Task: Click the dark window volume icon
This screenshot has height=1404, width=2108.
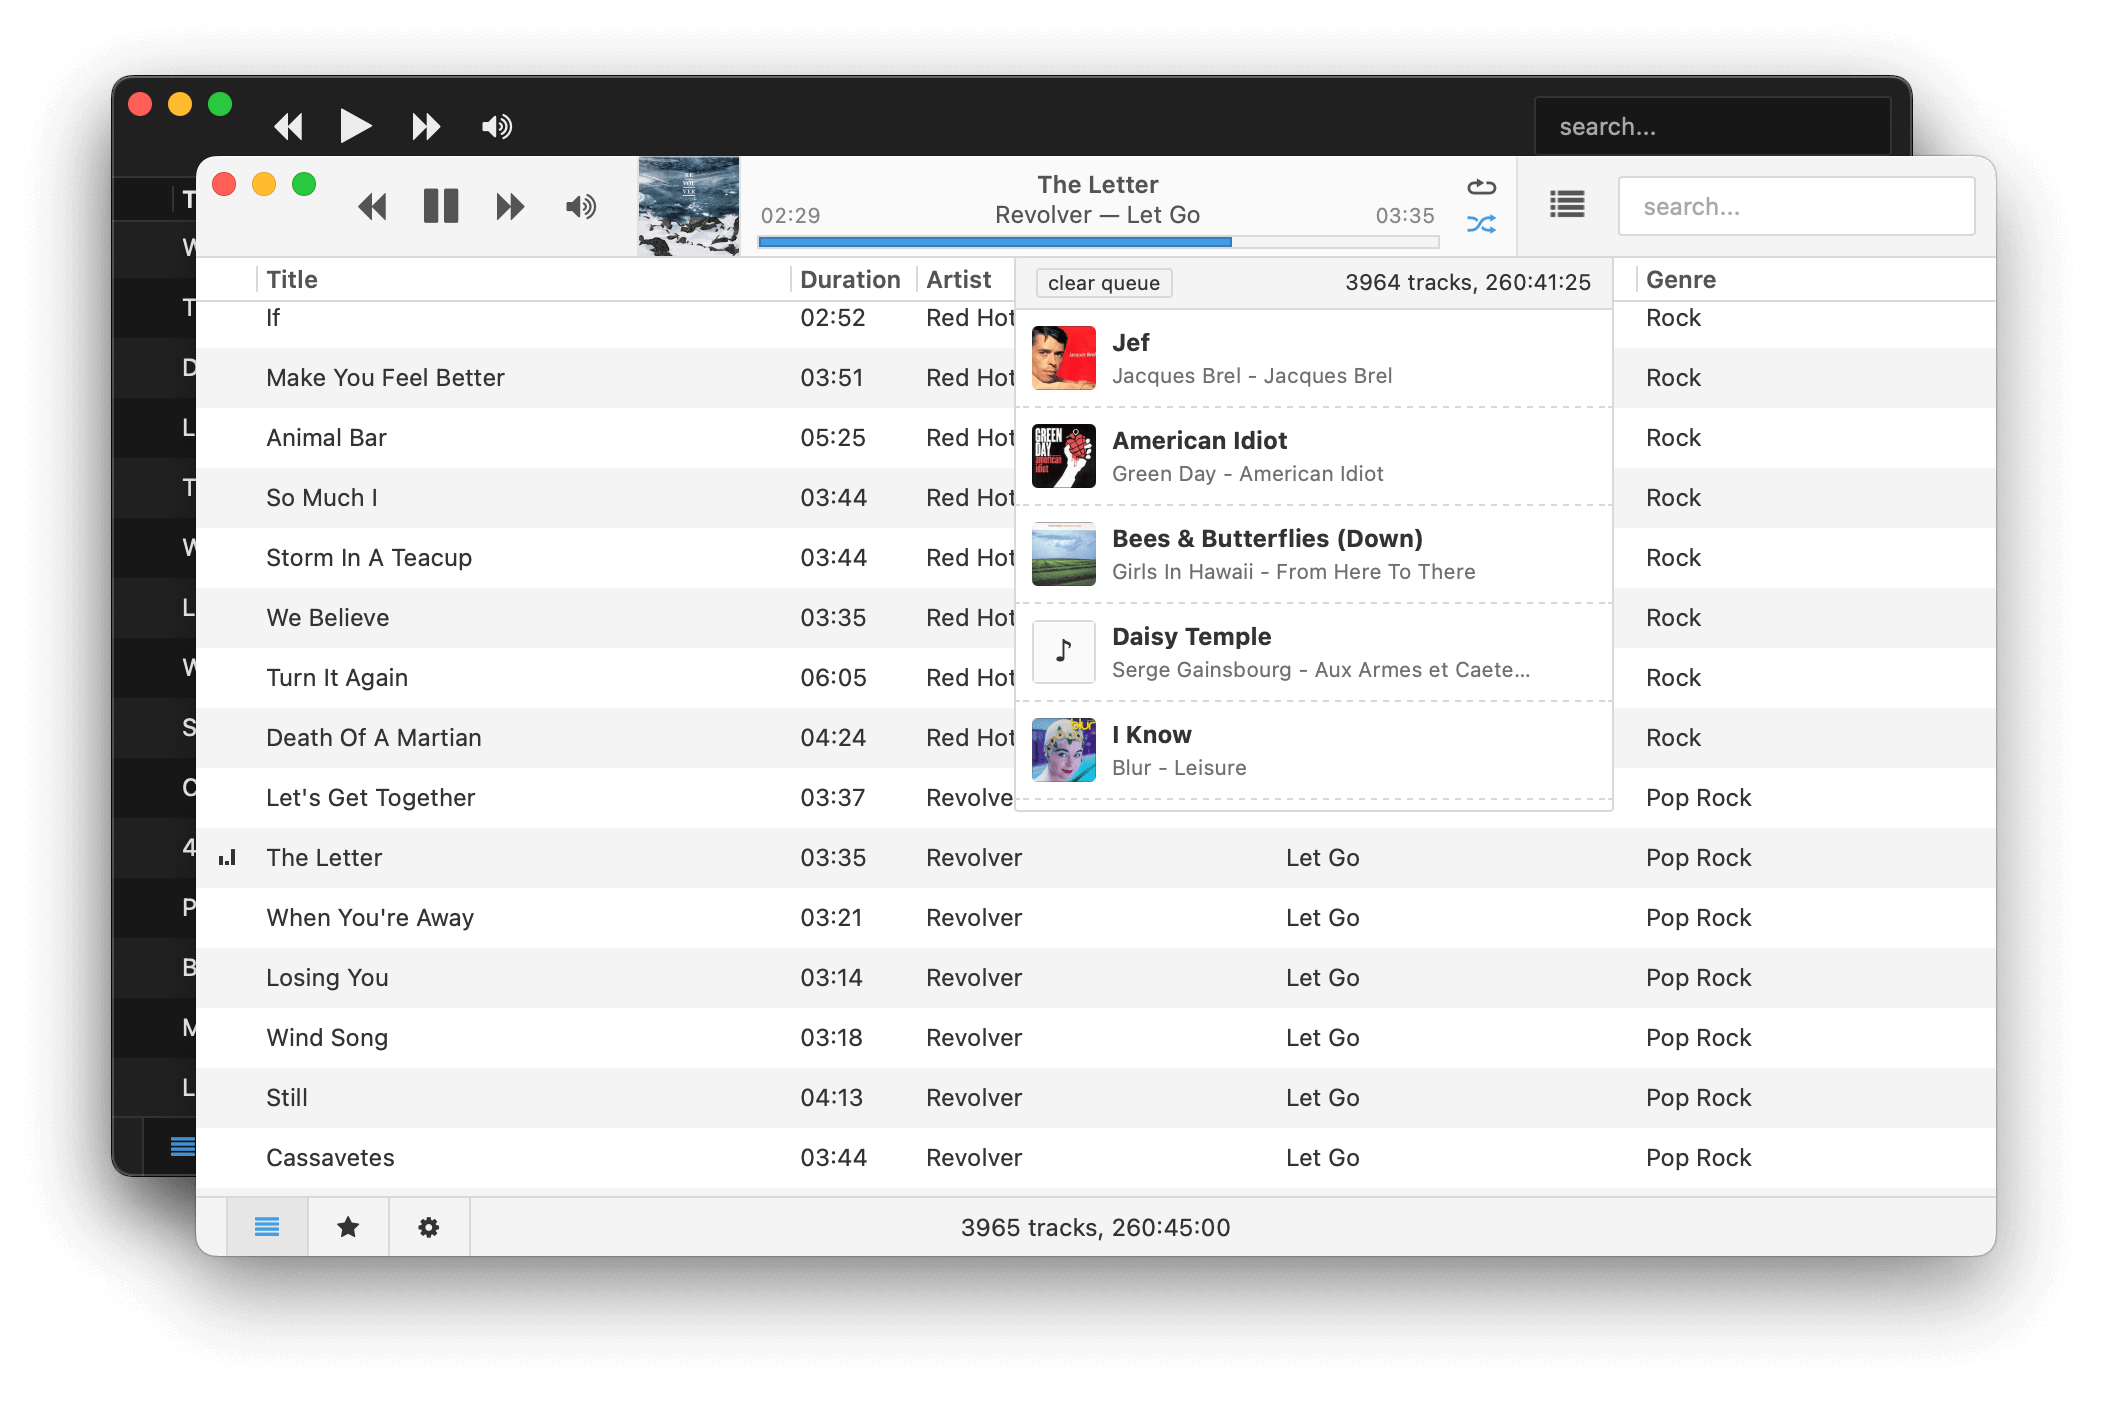Action: click(497, 127)
